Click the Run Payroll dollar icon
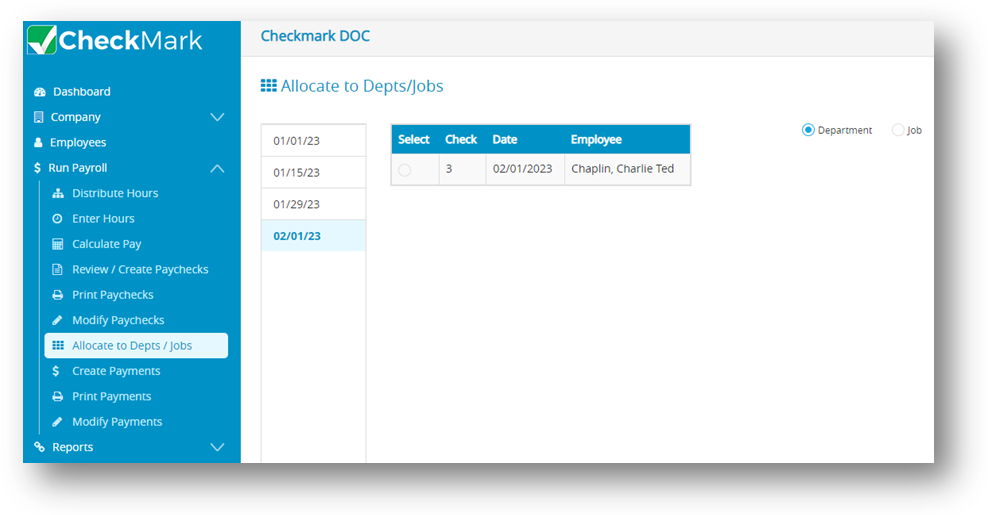 pos(37,168)
